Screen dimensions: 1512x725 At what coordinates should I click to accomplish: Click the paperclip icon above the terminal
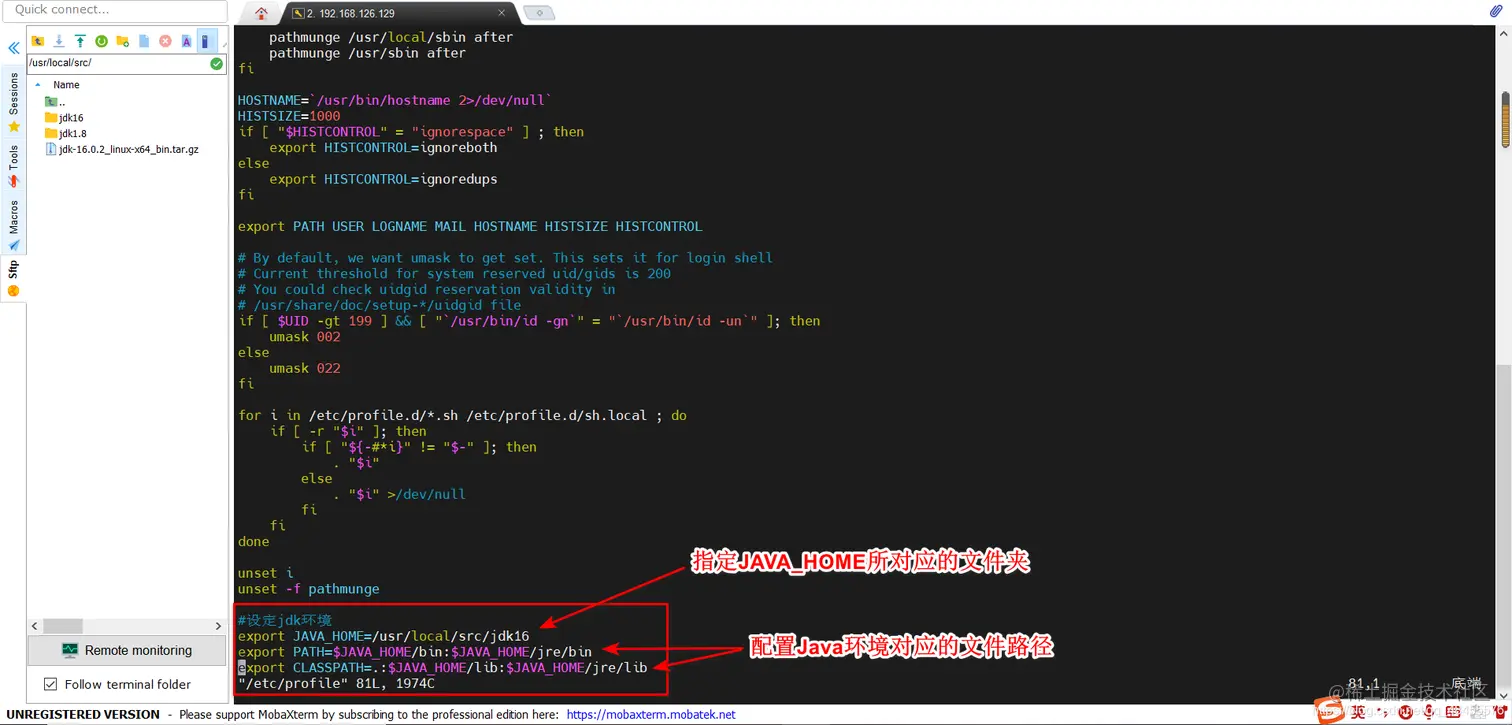(x=1496, y=12)
